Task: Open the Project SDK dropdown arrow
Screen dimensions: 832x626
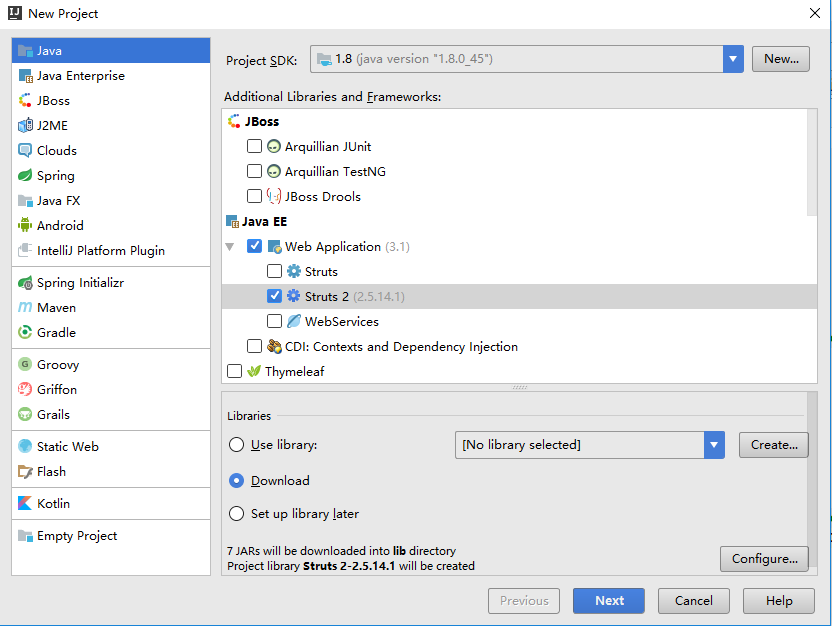Action: click(733, 59)
